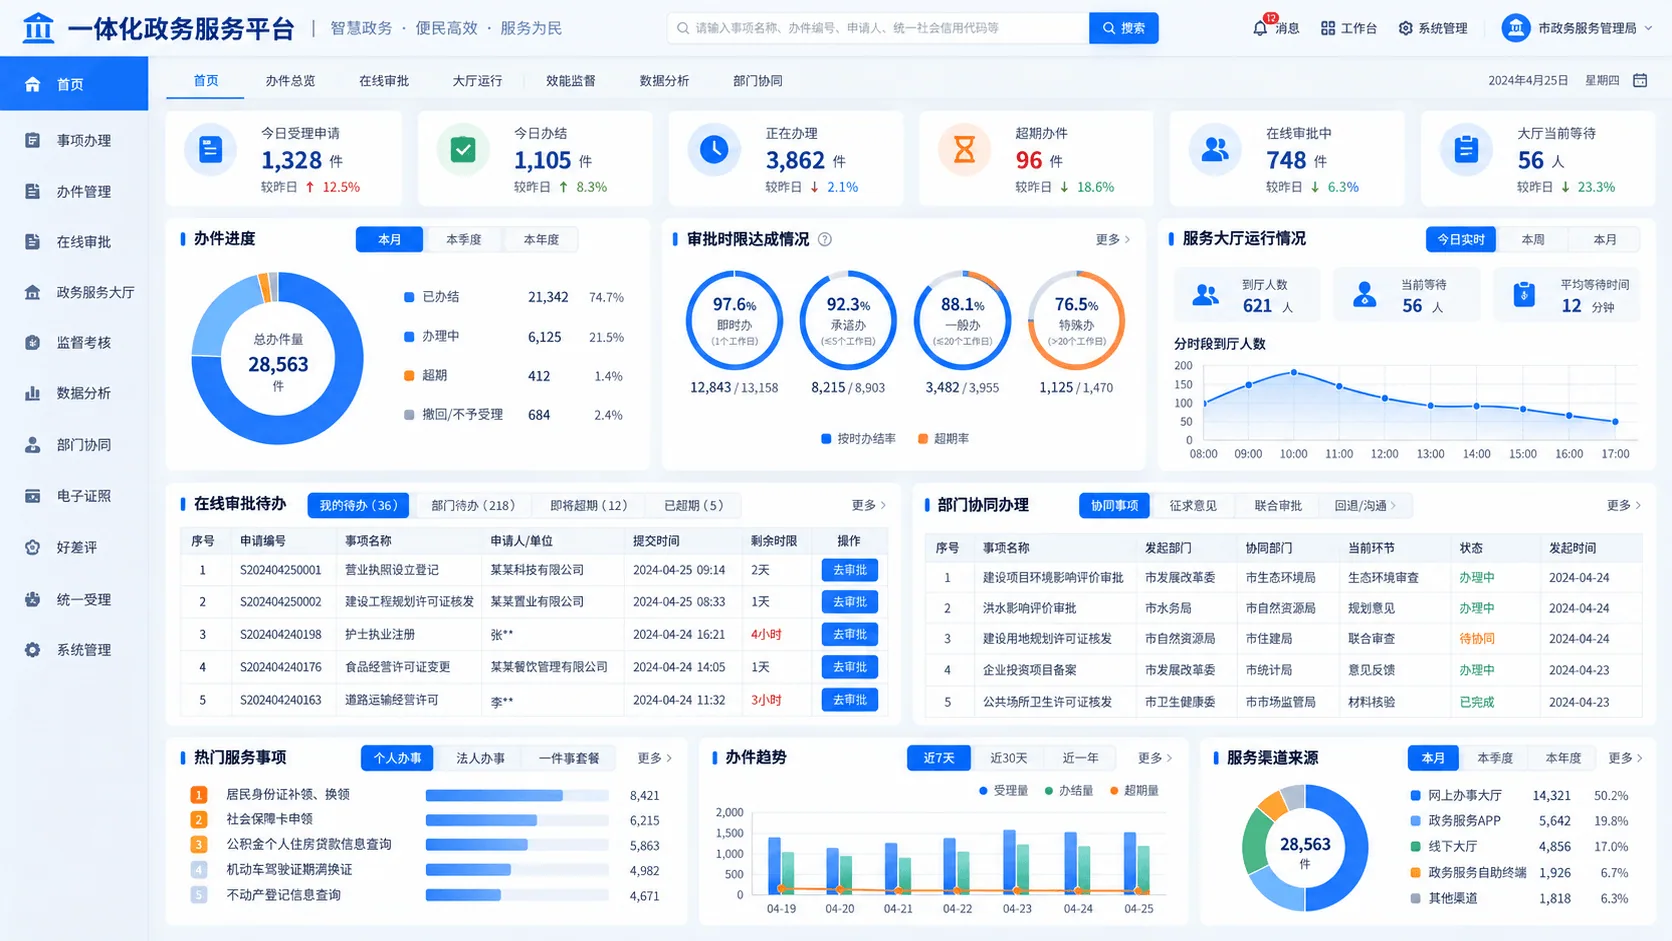Screen dimensions: 1672x941
Task: Switch 办件趋势 to 近30天
Action: (x=1008, y=758)
